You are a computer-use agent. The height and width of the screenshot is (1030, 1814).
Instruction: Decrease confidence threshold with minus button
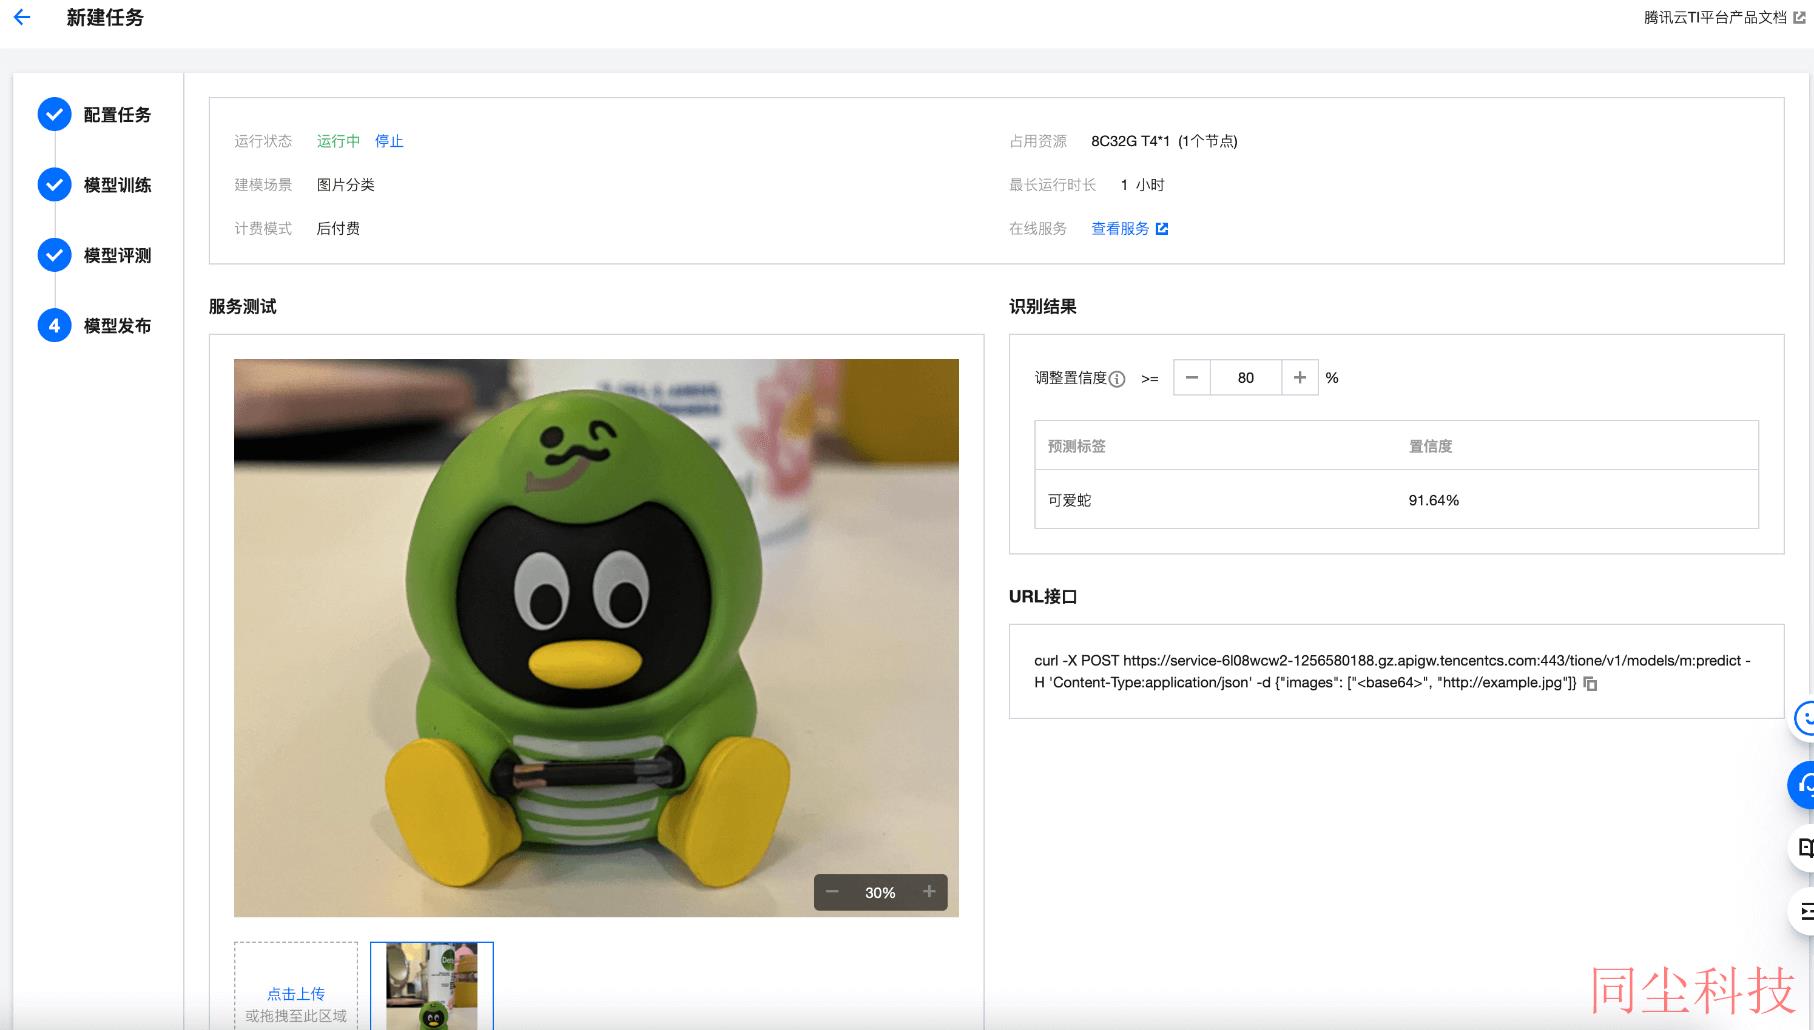click(1191, 378)
